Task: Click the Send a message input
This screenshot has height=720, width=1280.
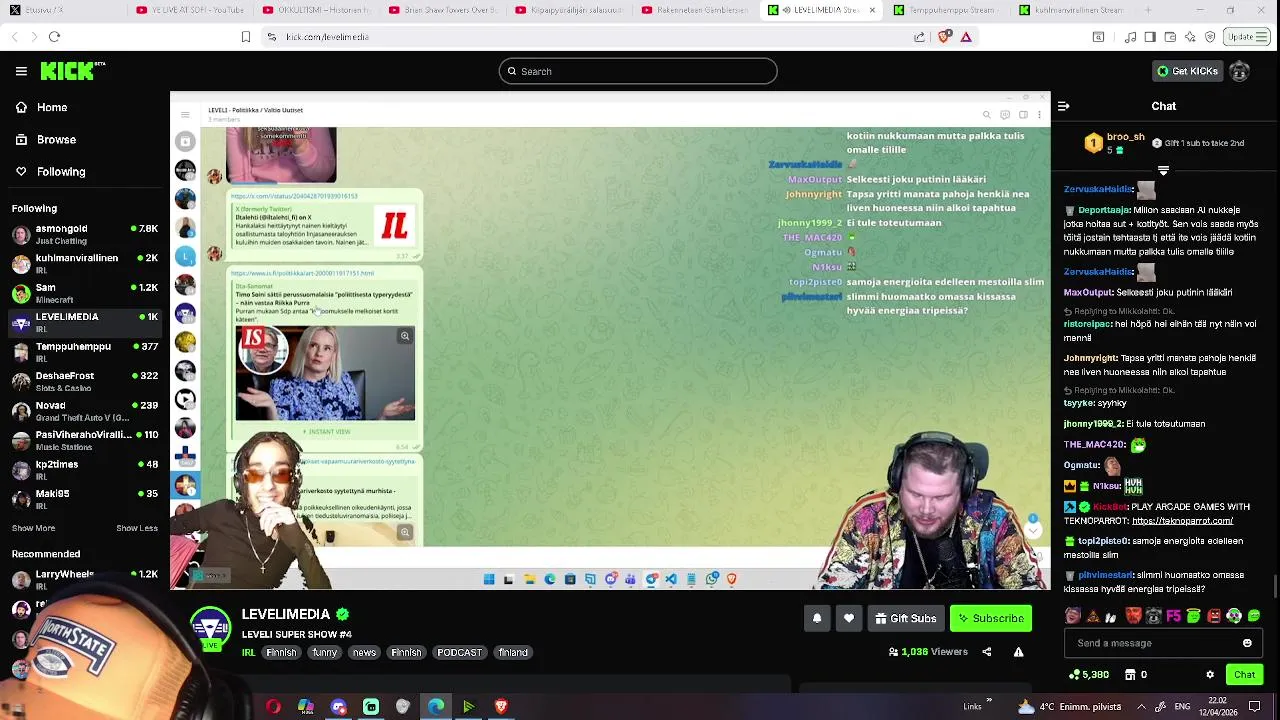Action: [1163, 643]
